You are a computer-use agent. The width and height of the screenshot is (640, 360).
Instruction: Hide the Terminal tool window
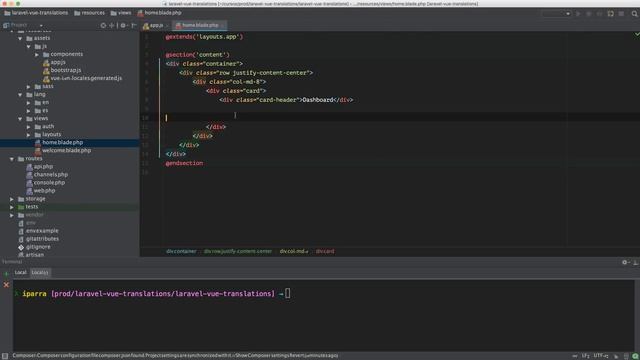(636, 262)
